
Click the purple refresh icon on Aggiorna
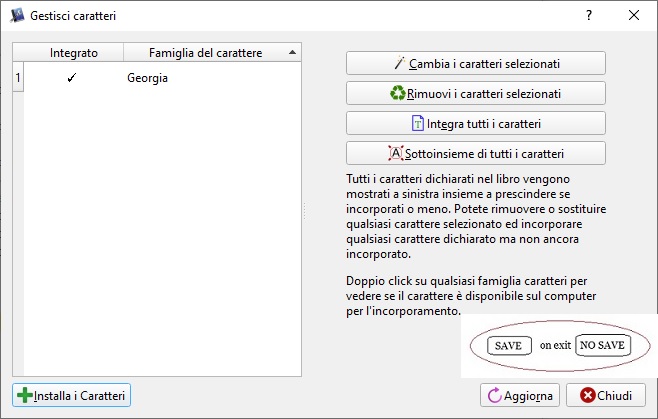(494, 396)
